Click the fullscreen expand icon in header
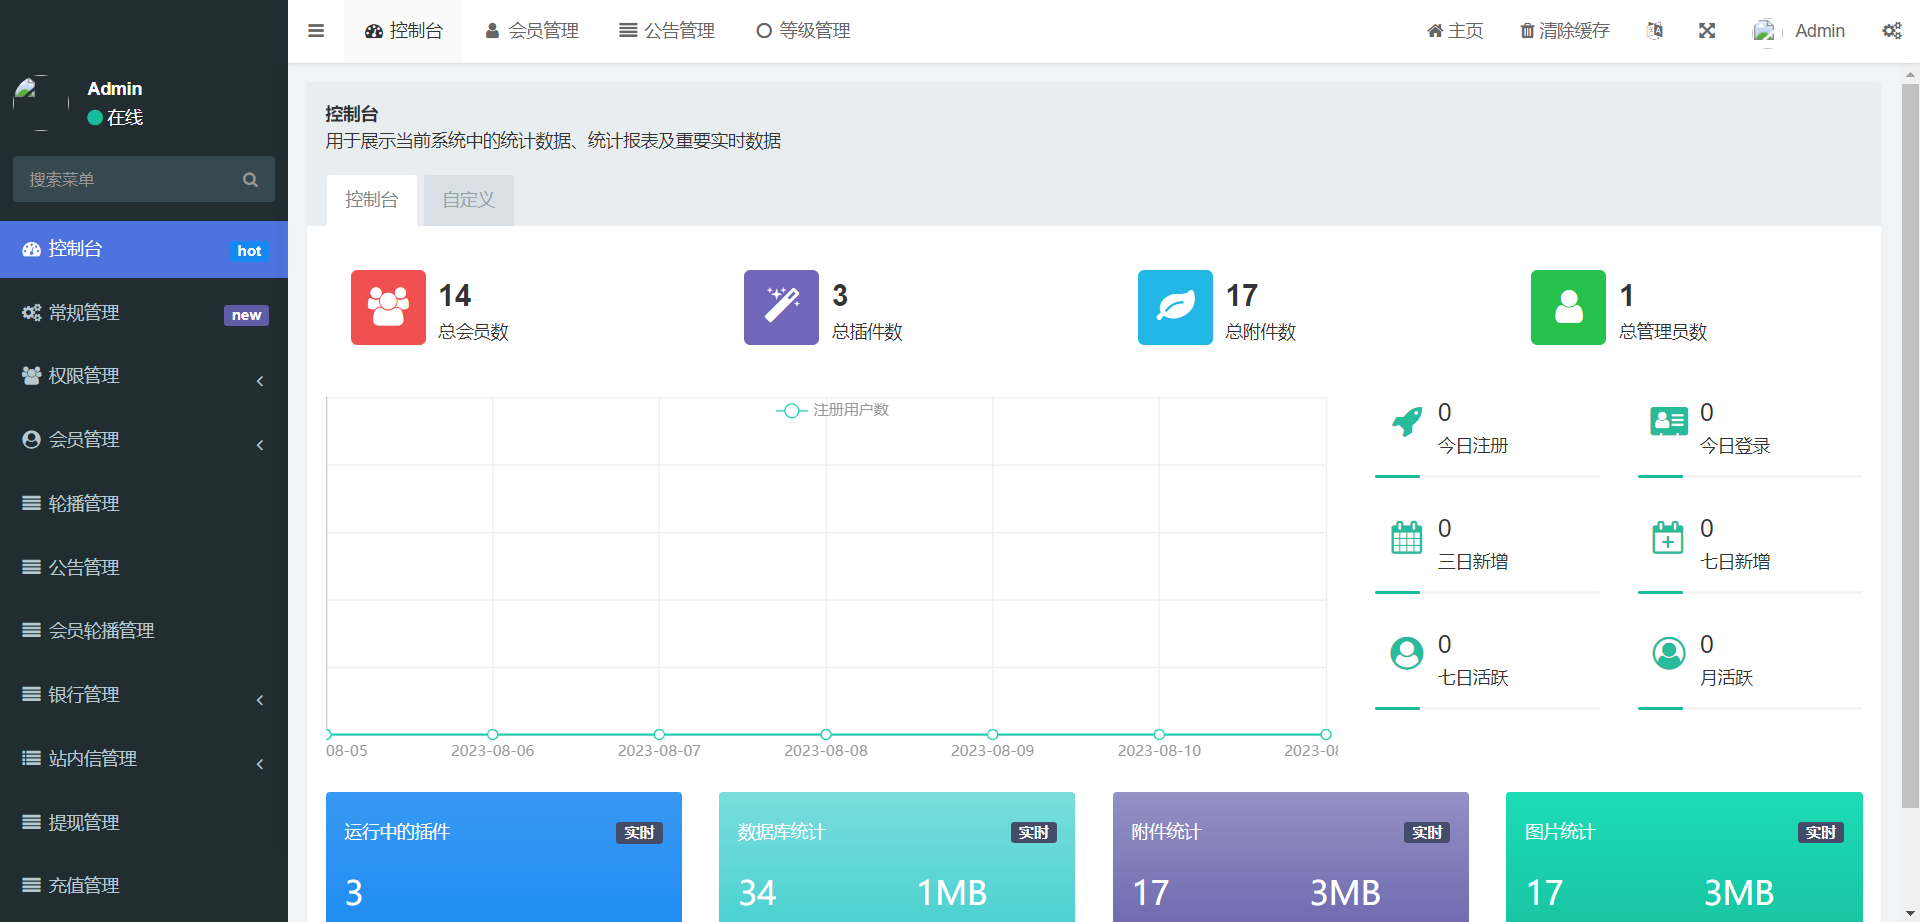 point(1707,31)
